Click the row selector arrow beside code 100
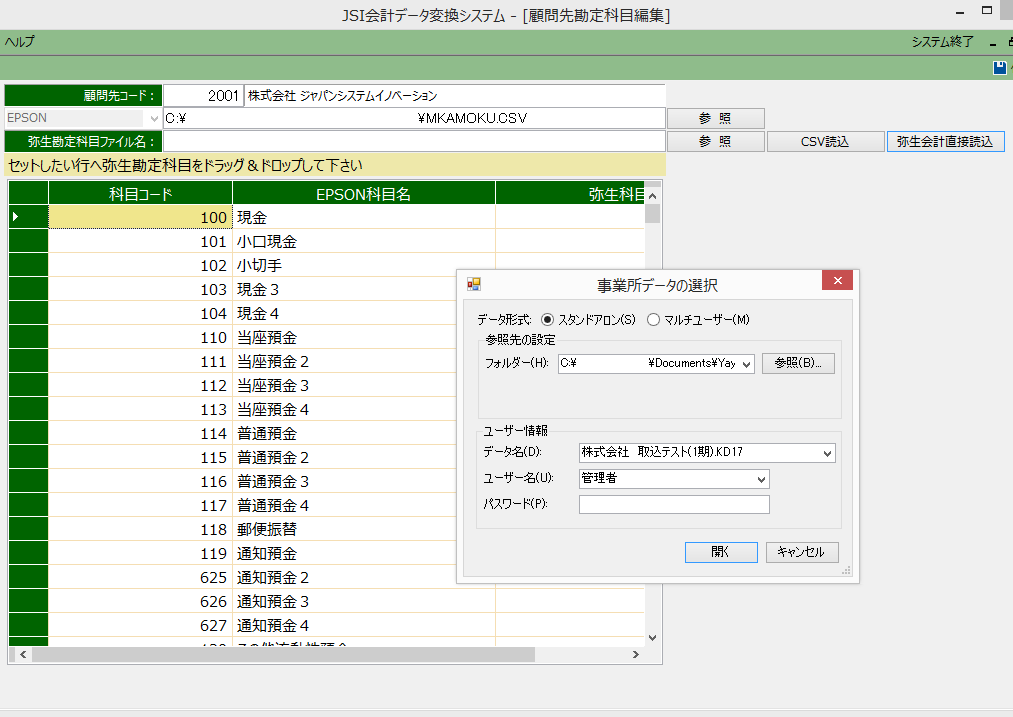Screen dimensions: 1013x717 tap(15, 217)
